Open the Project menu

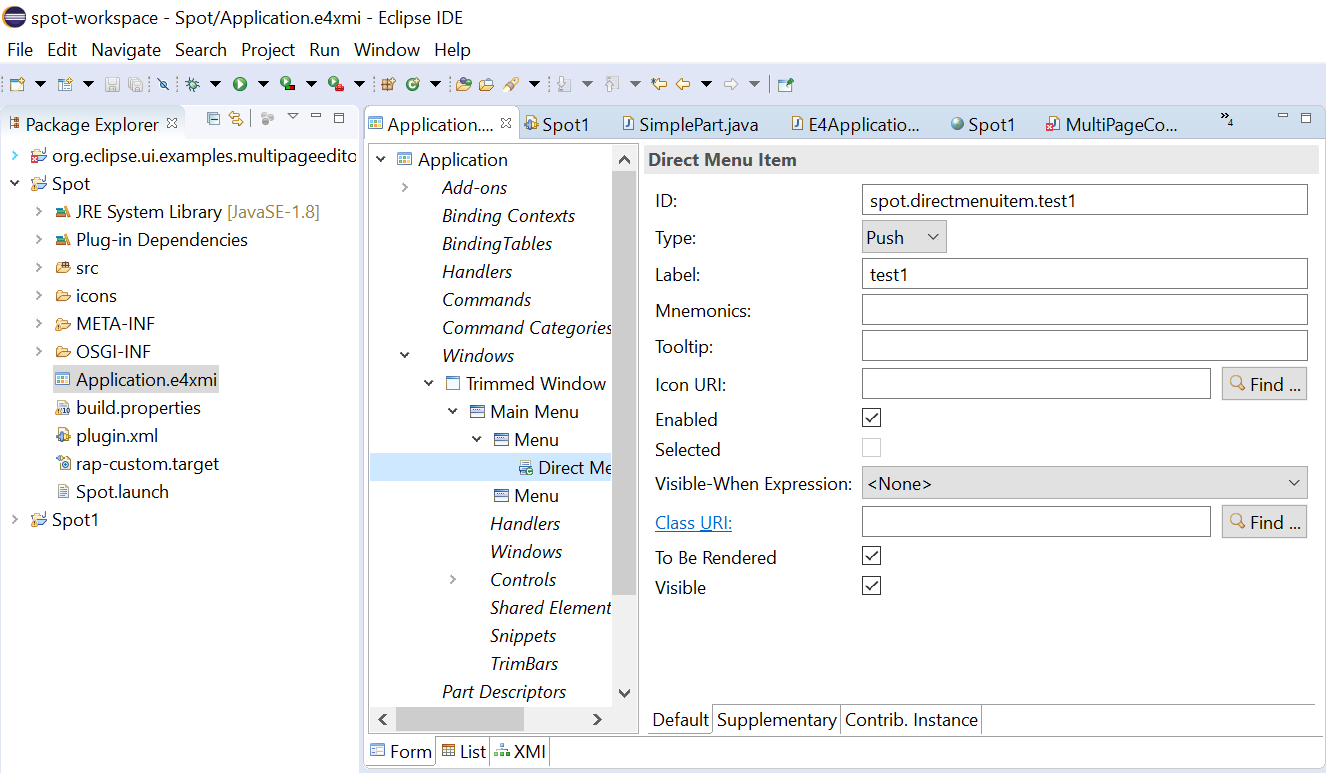(x=268, y=49)
